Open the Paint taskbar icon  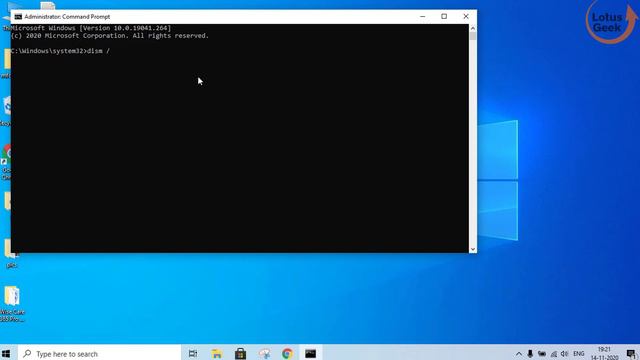click(264, 353)
